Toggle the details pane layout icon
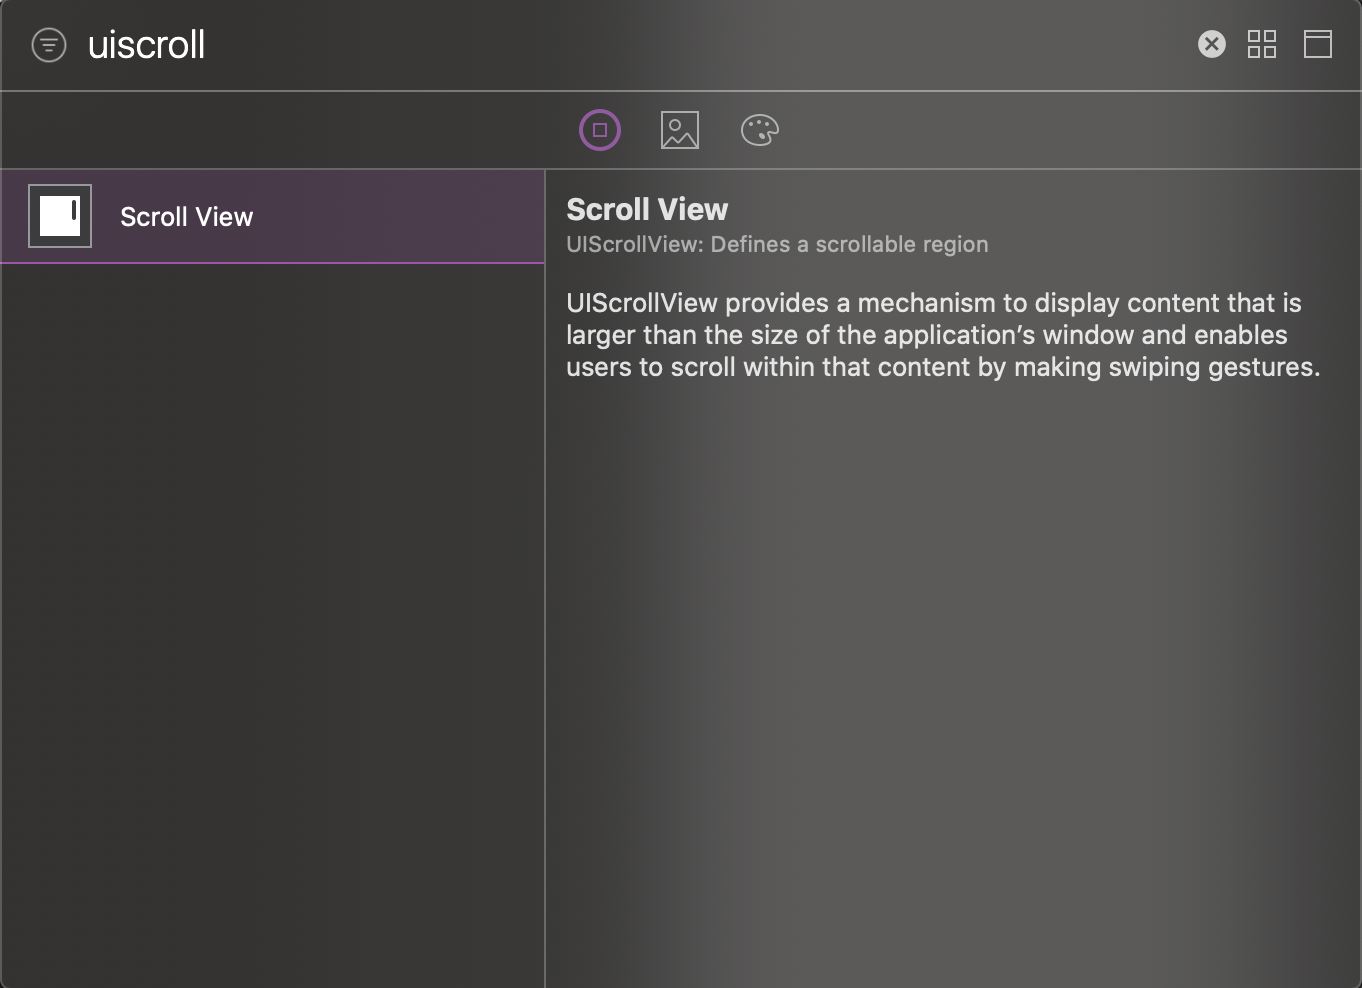 tap(1317, 44)
